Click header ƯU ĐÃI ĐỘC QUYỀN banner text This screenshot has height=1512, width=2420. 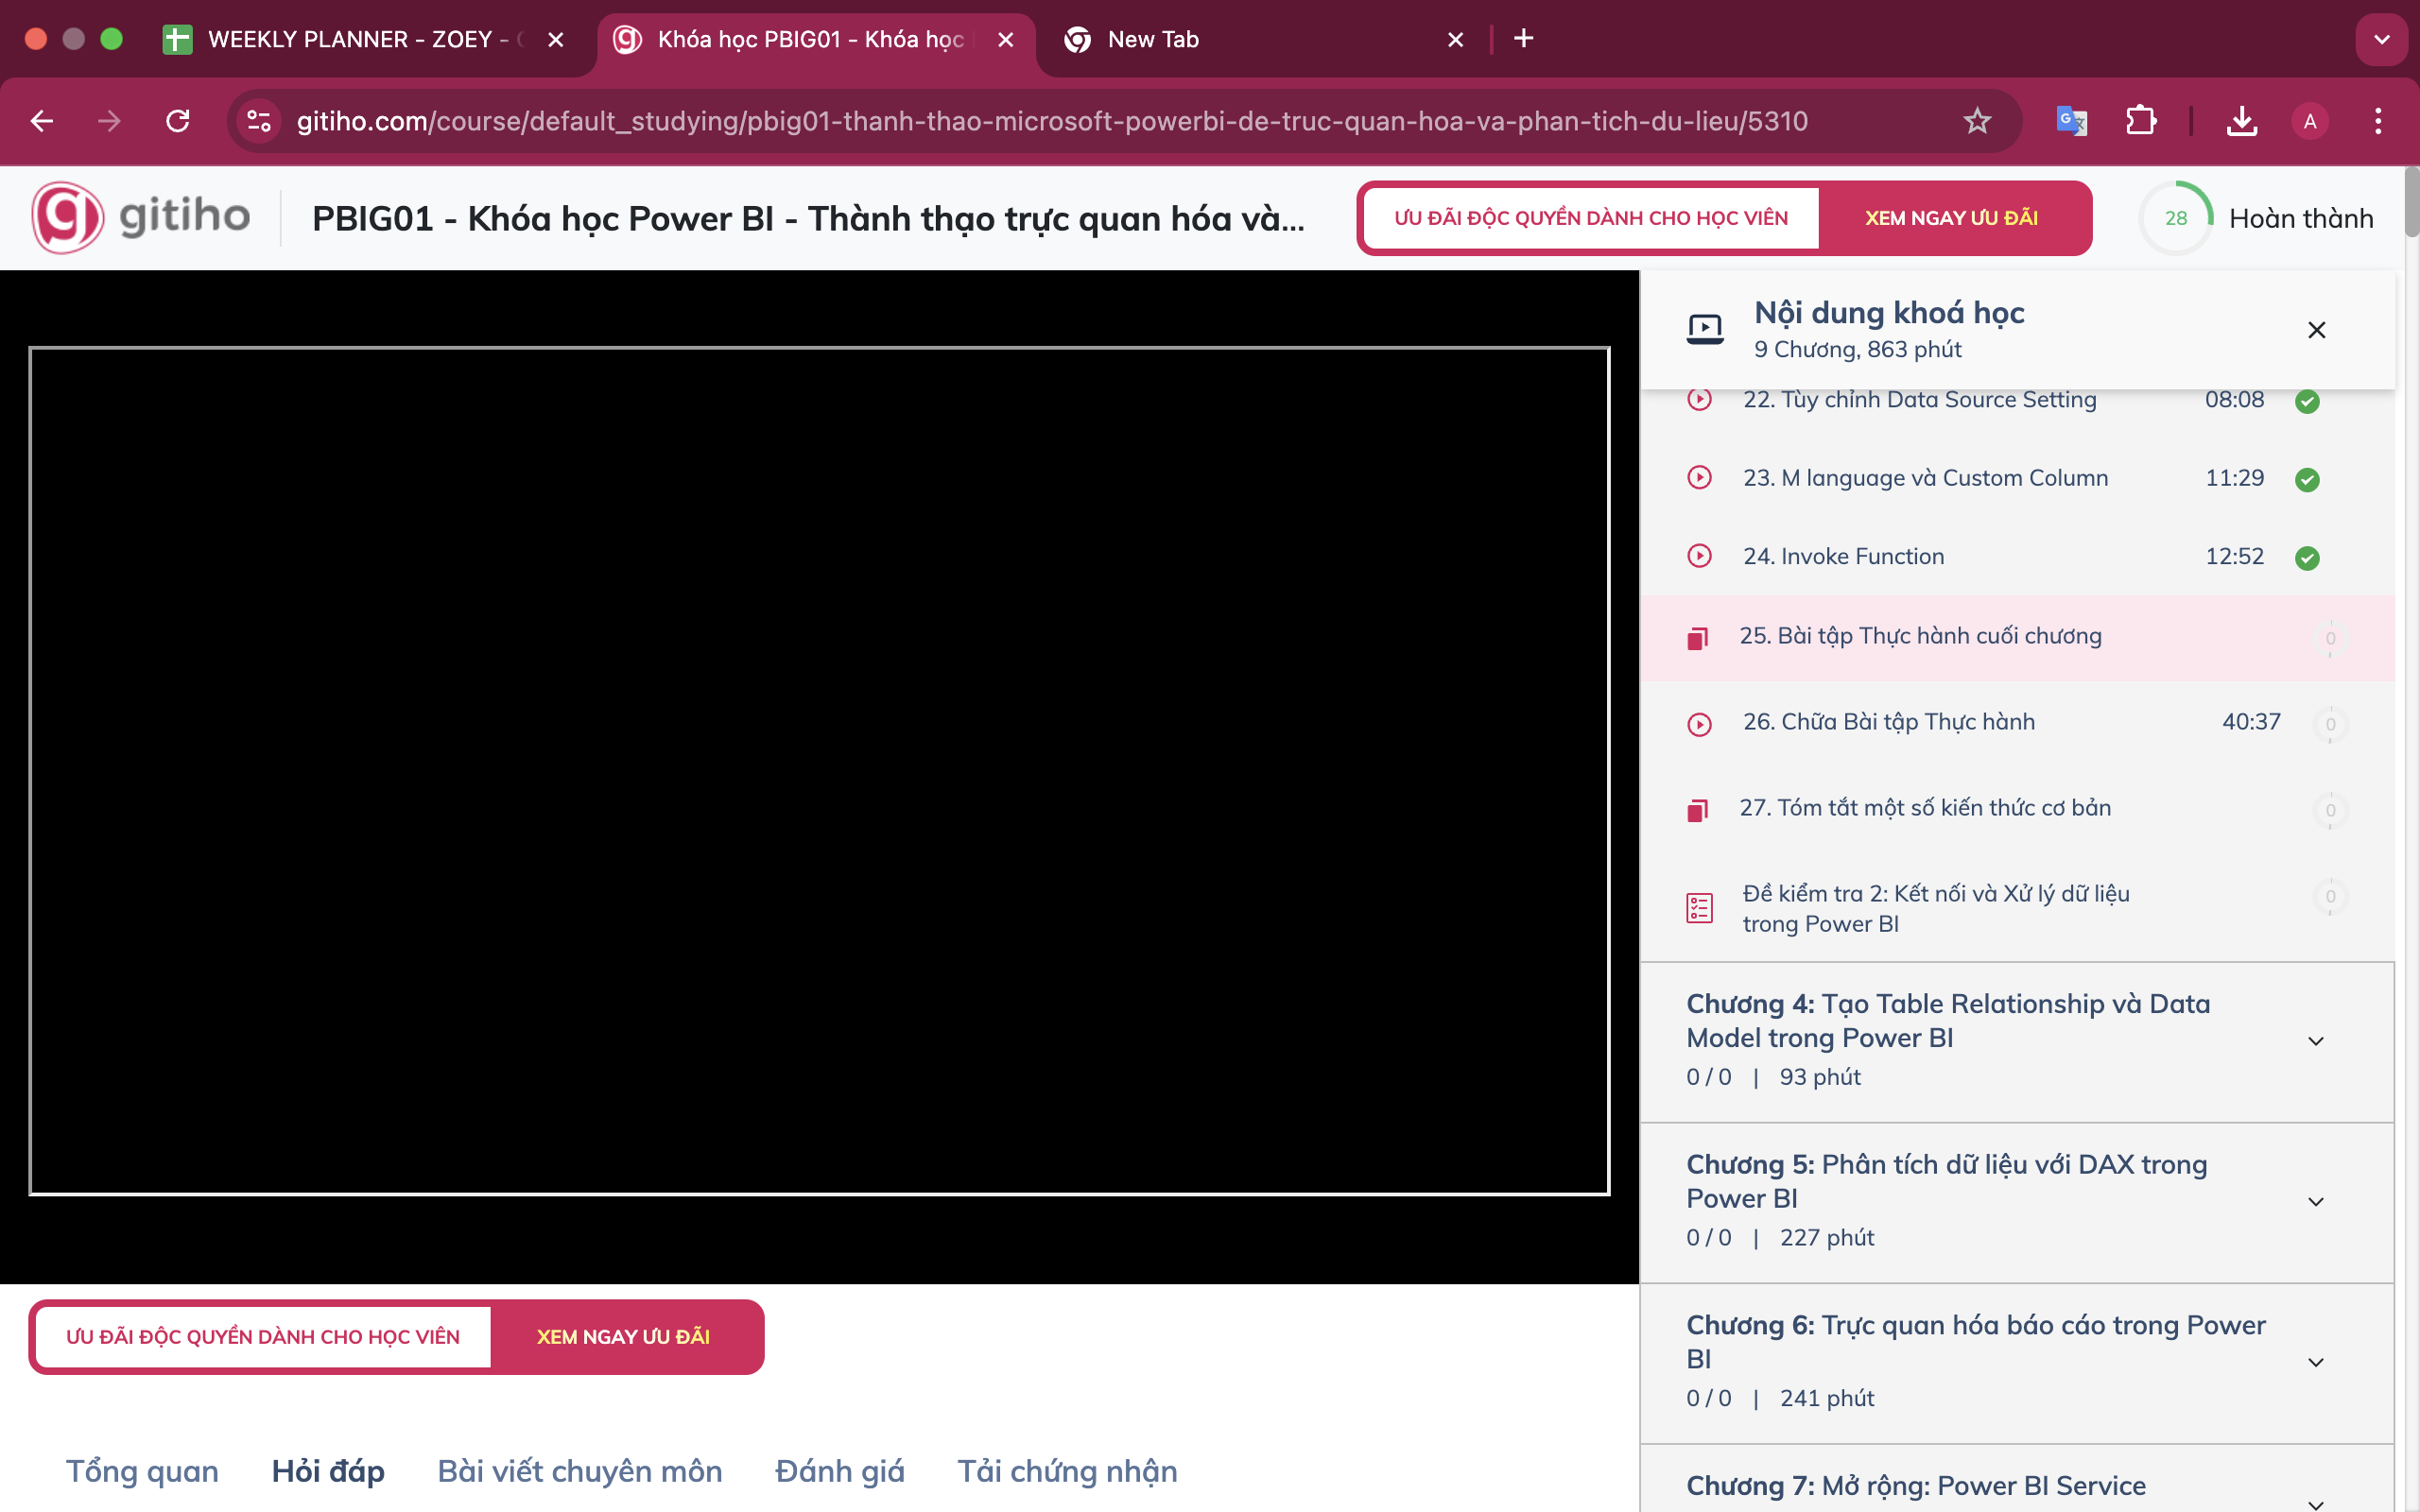(1591, 218)
